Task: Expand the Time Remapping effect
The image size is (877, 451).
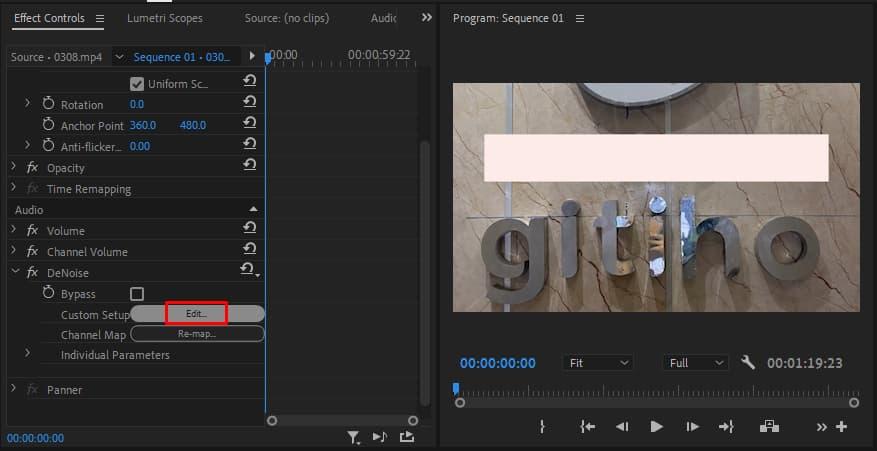Action: pyautogui.click(x=13, y=187)
